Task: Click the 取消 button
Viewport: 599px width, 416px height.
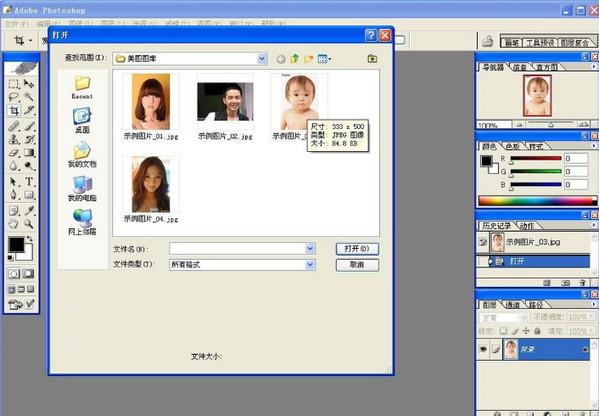Action: pos(357,265)
